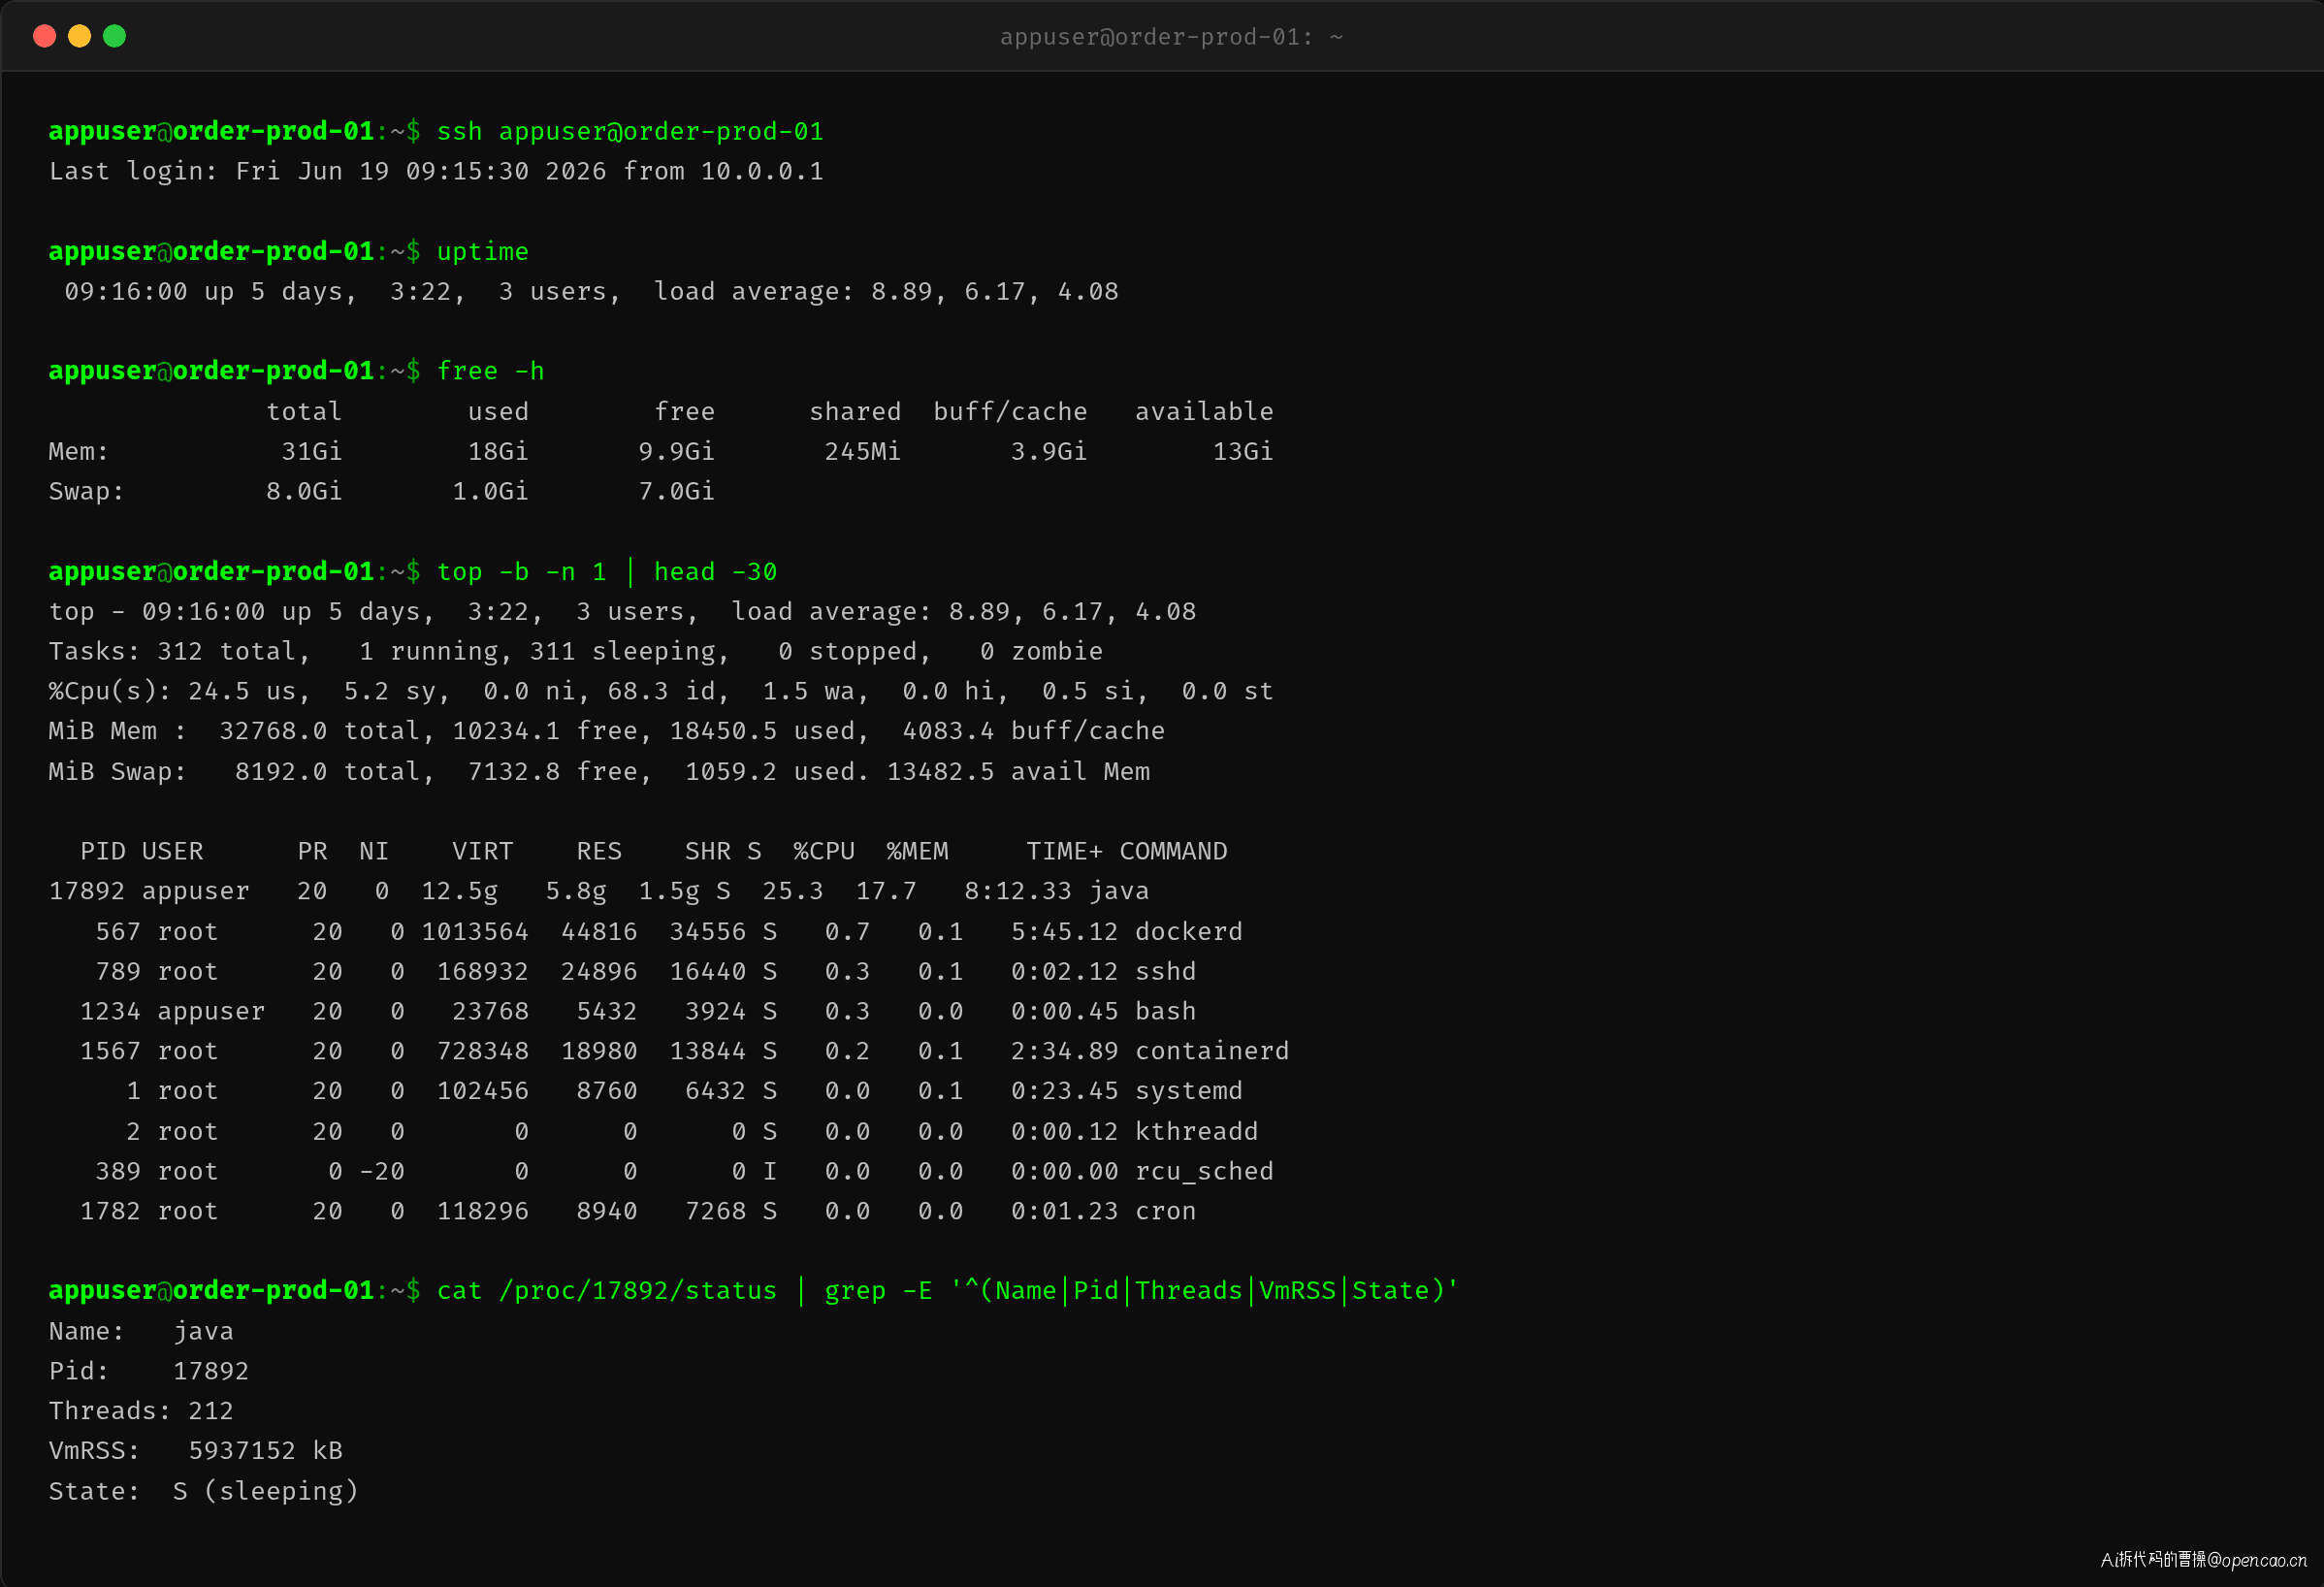Click the 'sshd' process name
2324x1587 pixels.
(x=1166, y=971)
